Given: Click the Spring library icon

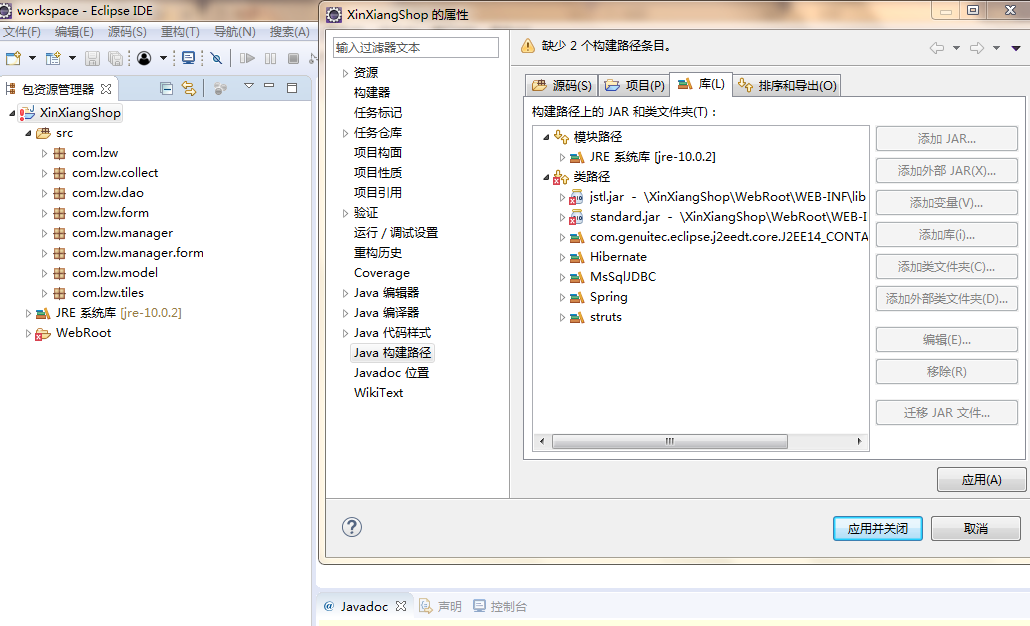Looking at the screenshot, I should [577, 297].
